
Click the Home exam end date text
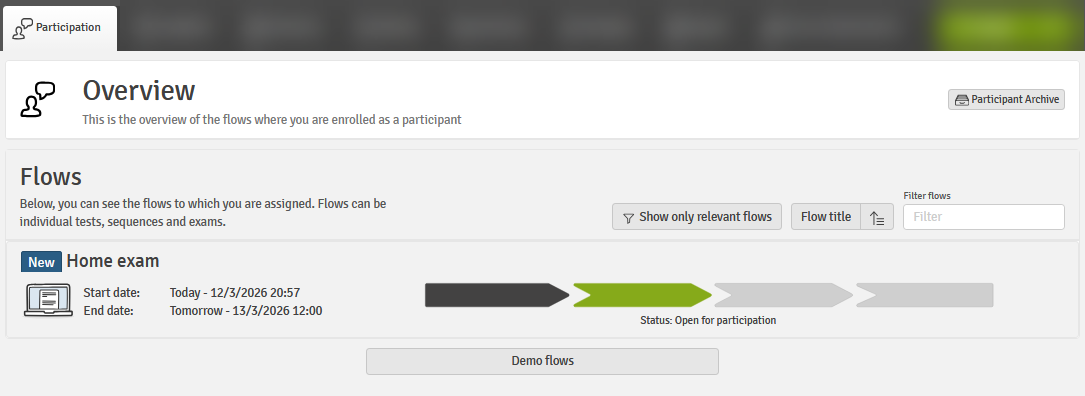[x=246, y=311]
